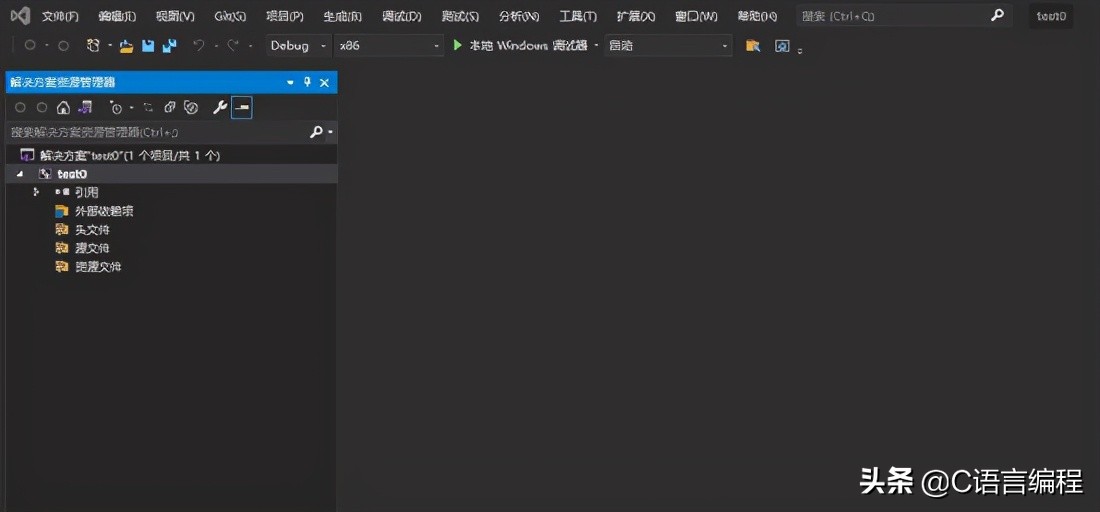Open the 视图(V) View menu
The image size is (1100, 512).
[x=175, y=16]
